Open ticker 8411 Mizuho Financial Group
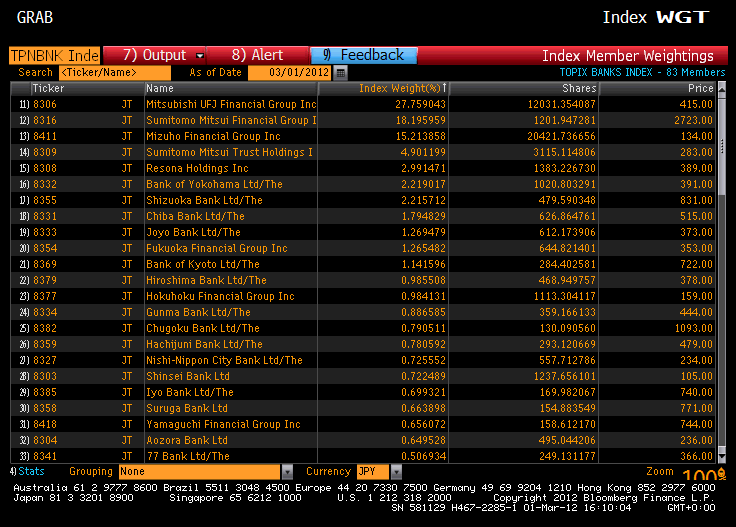The height and width of the screenshot is (527, 736). (x=45, y=136)
